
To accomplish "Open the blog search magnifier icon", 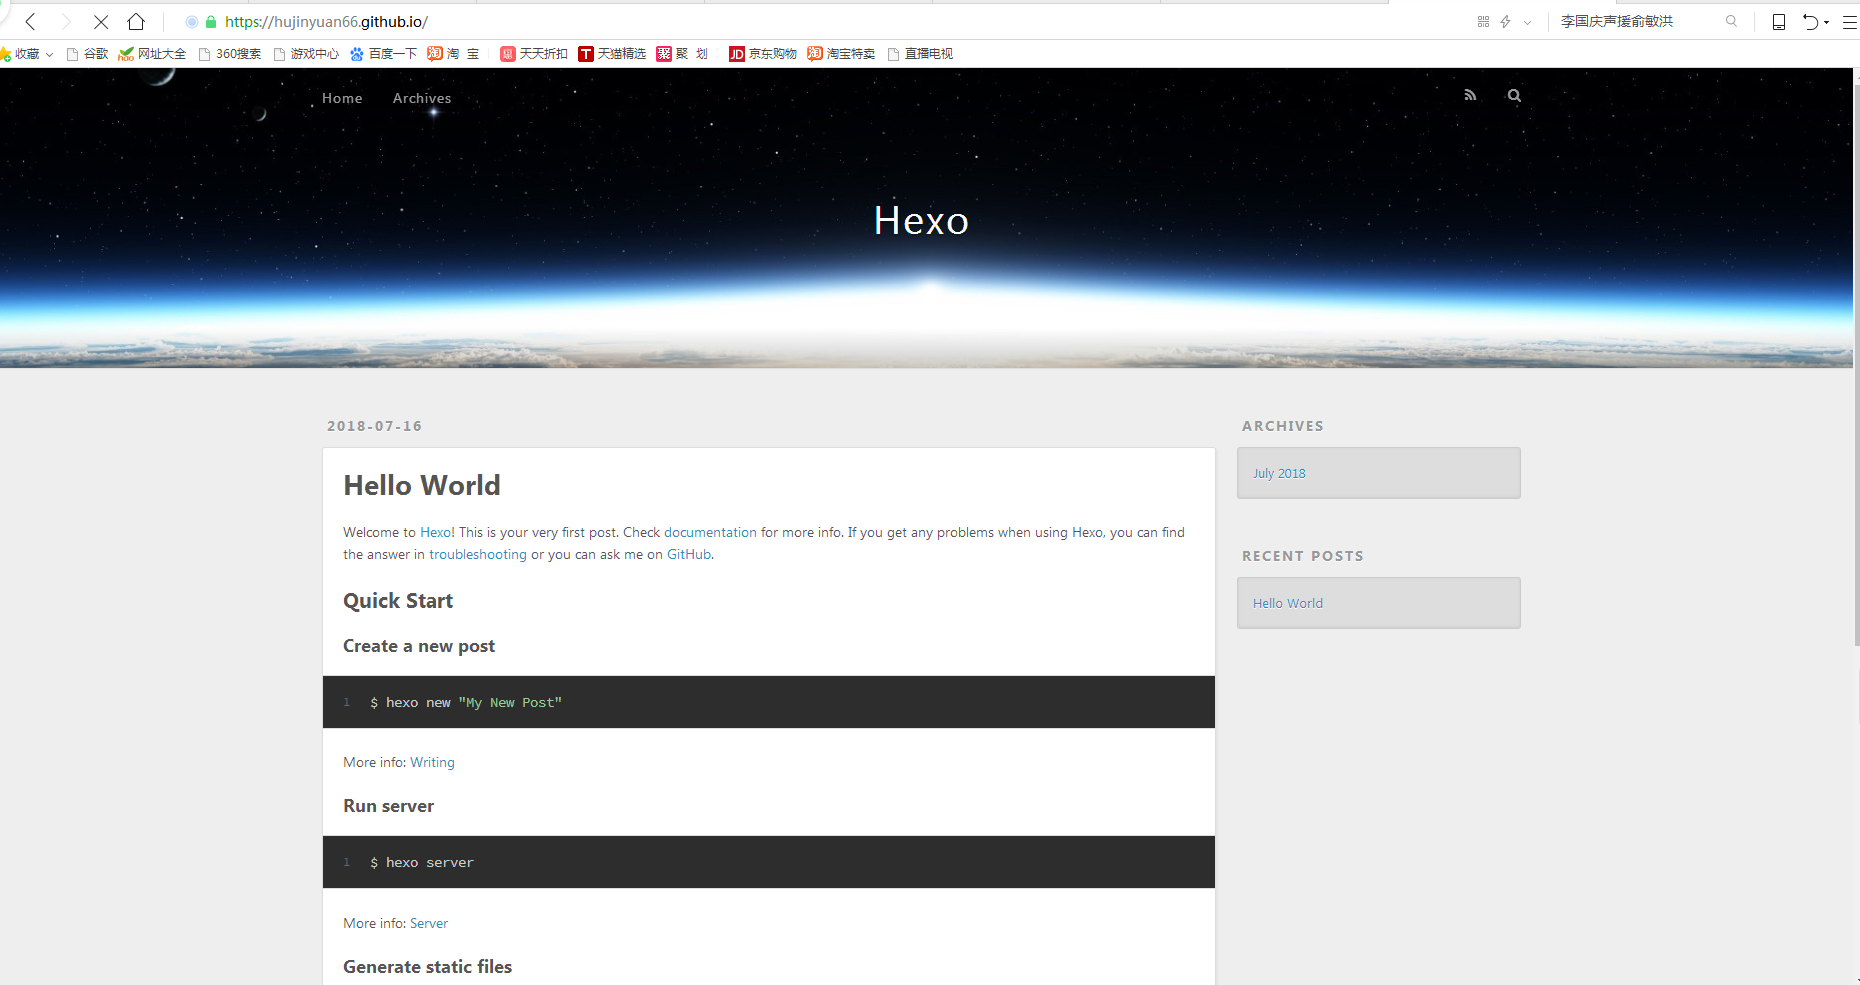I will 1514,96.
